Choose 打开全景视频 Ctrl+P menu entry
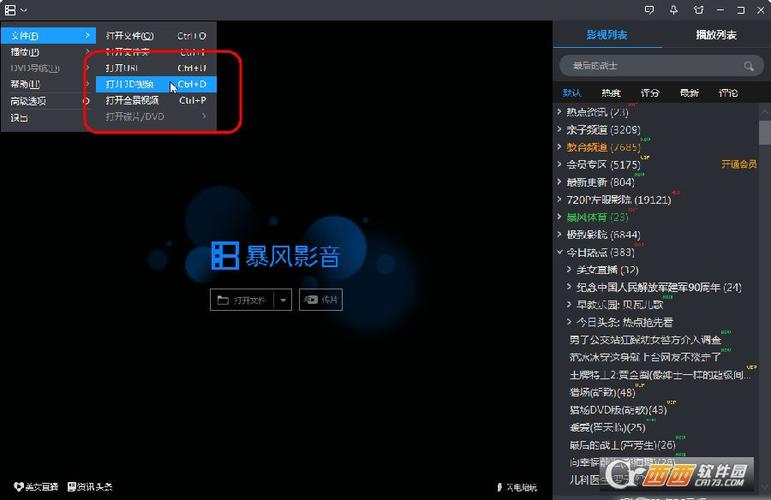This screenshot has width=771, height=500. point(156,100)
